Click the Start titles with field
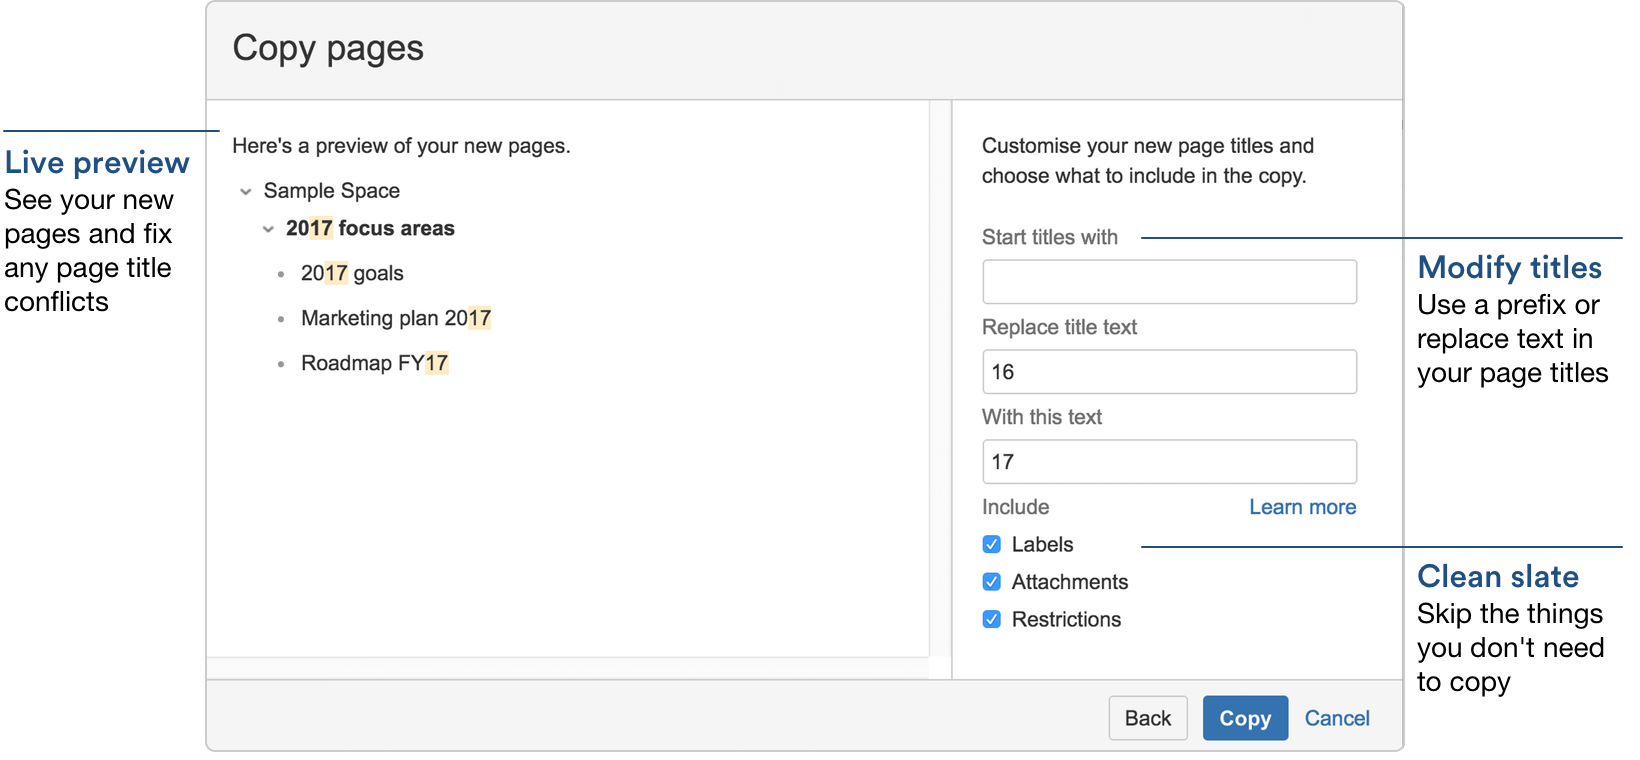The image size is (1640, 760). point(1169,282)
